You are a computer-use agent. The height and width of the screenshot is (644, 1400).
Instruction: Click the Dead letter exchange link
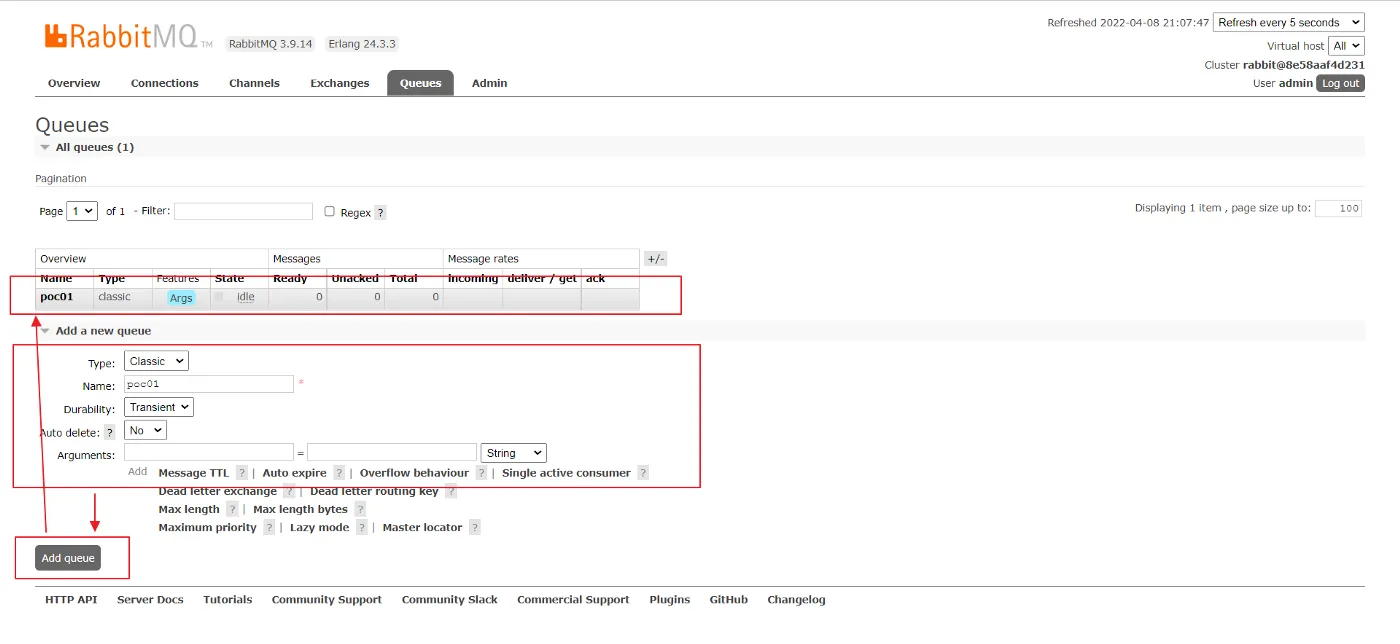tap(218, 491)
